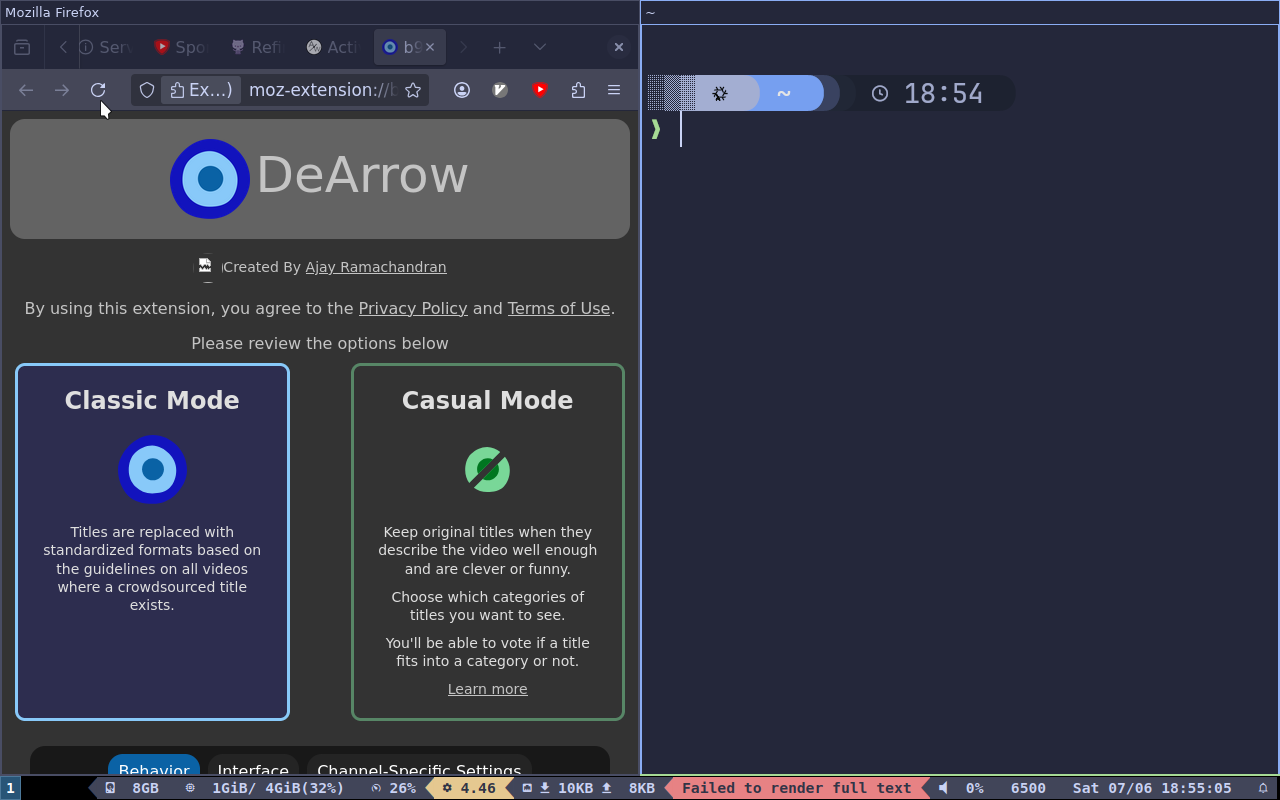Viewport: 1280px width, 800px height.
Task: Click the network upload 8KB indicator
Action: (628, 788)
